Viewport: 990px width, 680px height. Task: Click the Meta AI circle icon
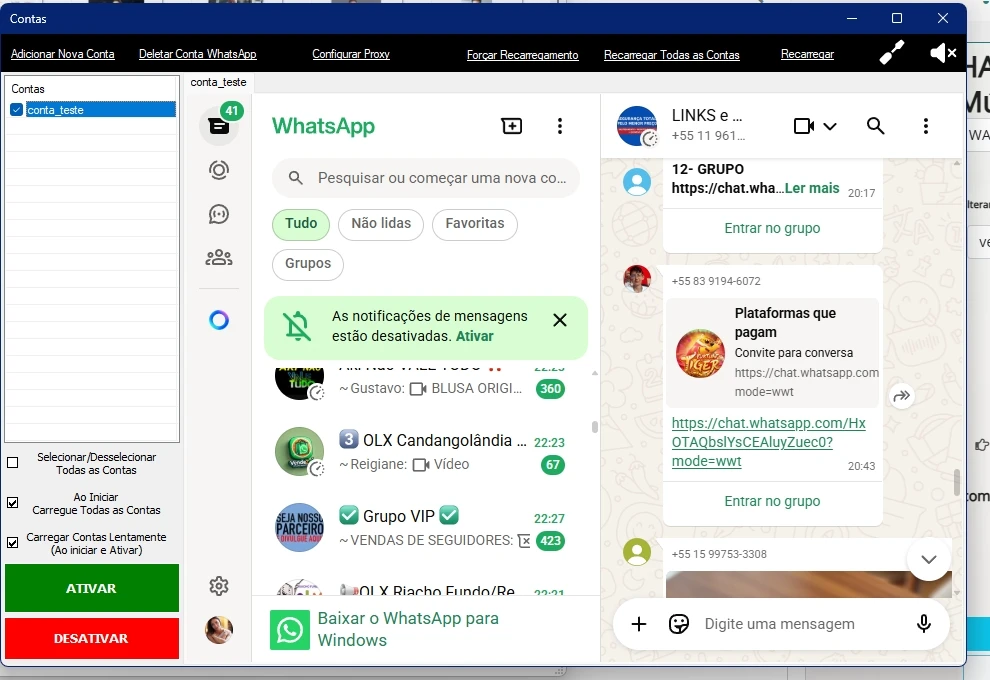[219, 320]
